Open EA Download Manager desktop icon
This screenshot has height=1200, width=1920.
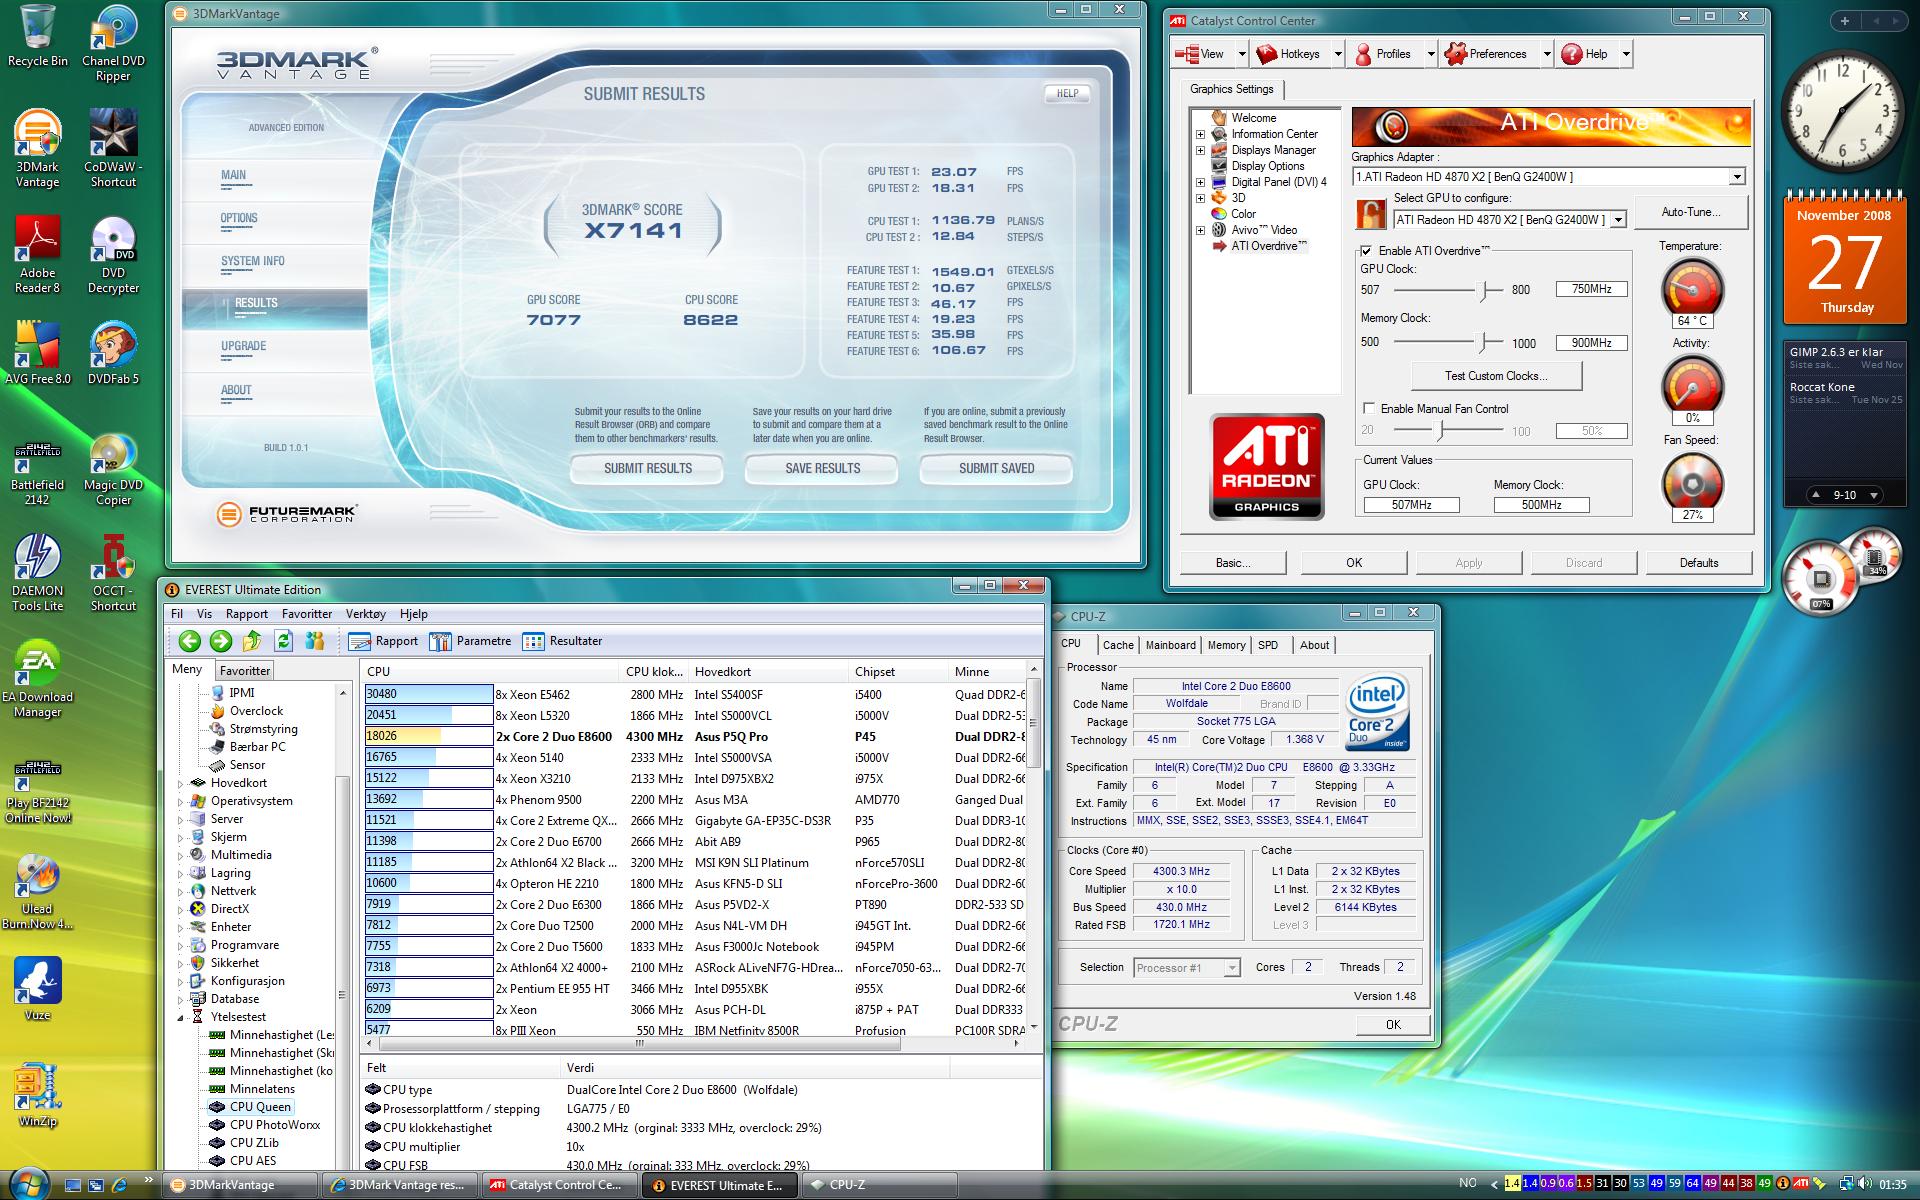point(38,679)
